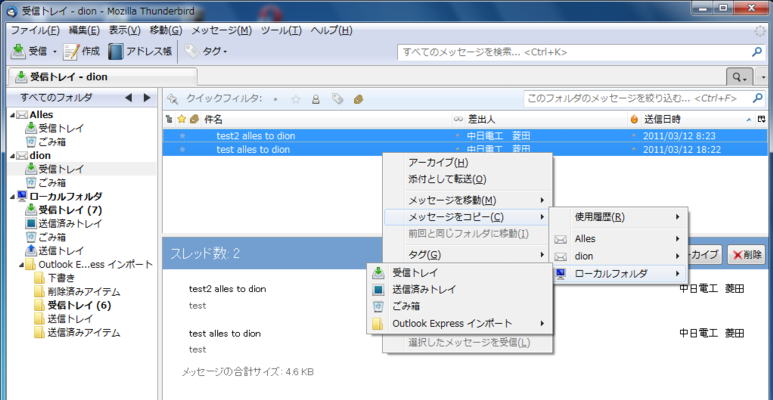
Task: Copy to ごみ箱 in submenu
Action: 459,306
